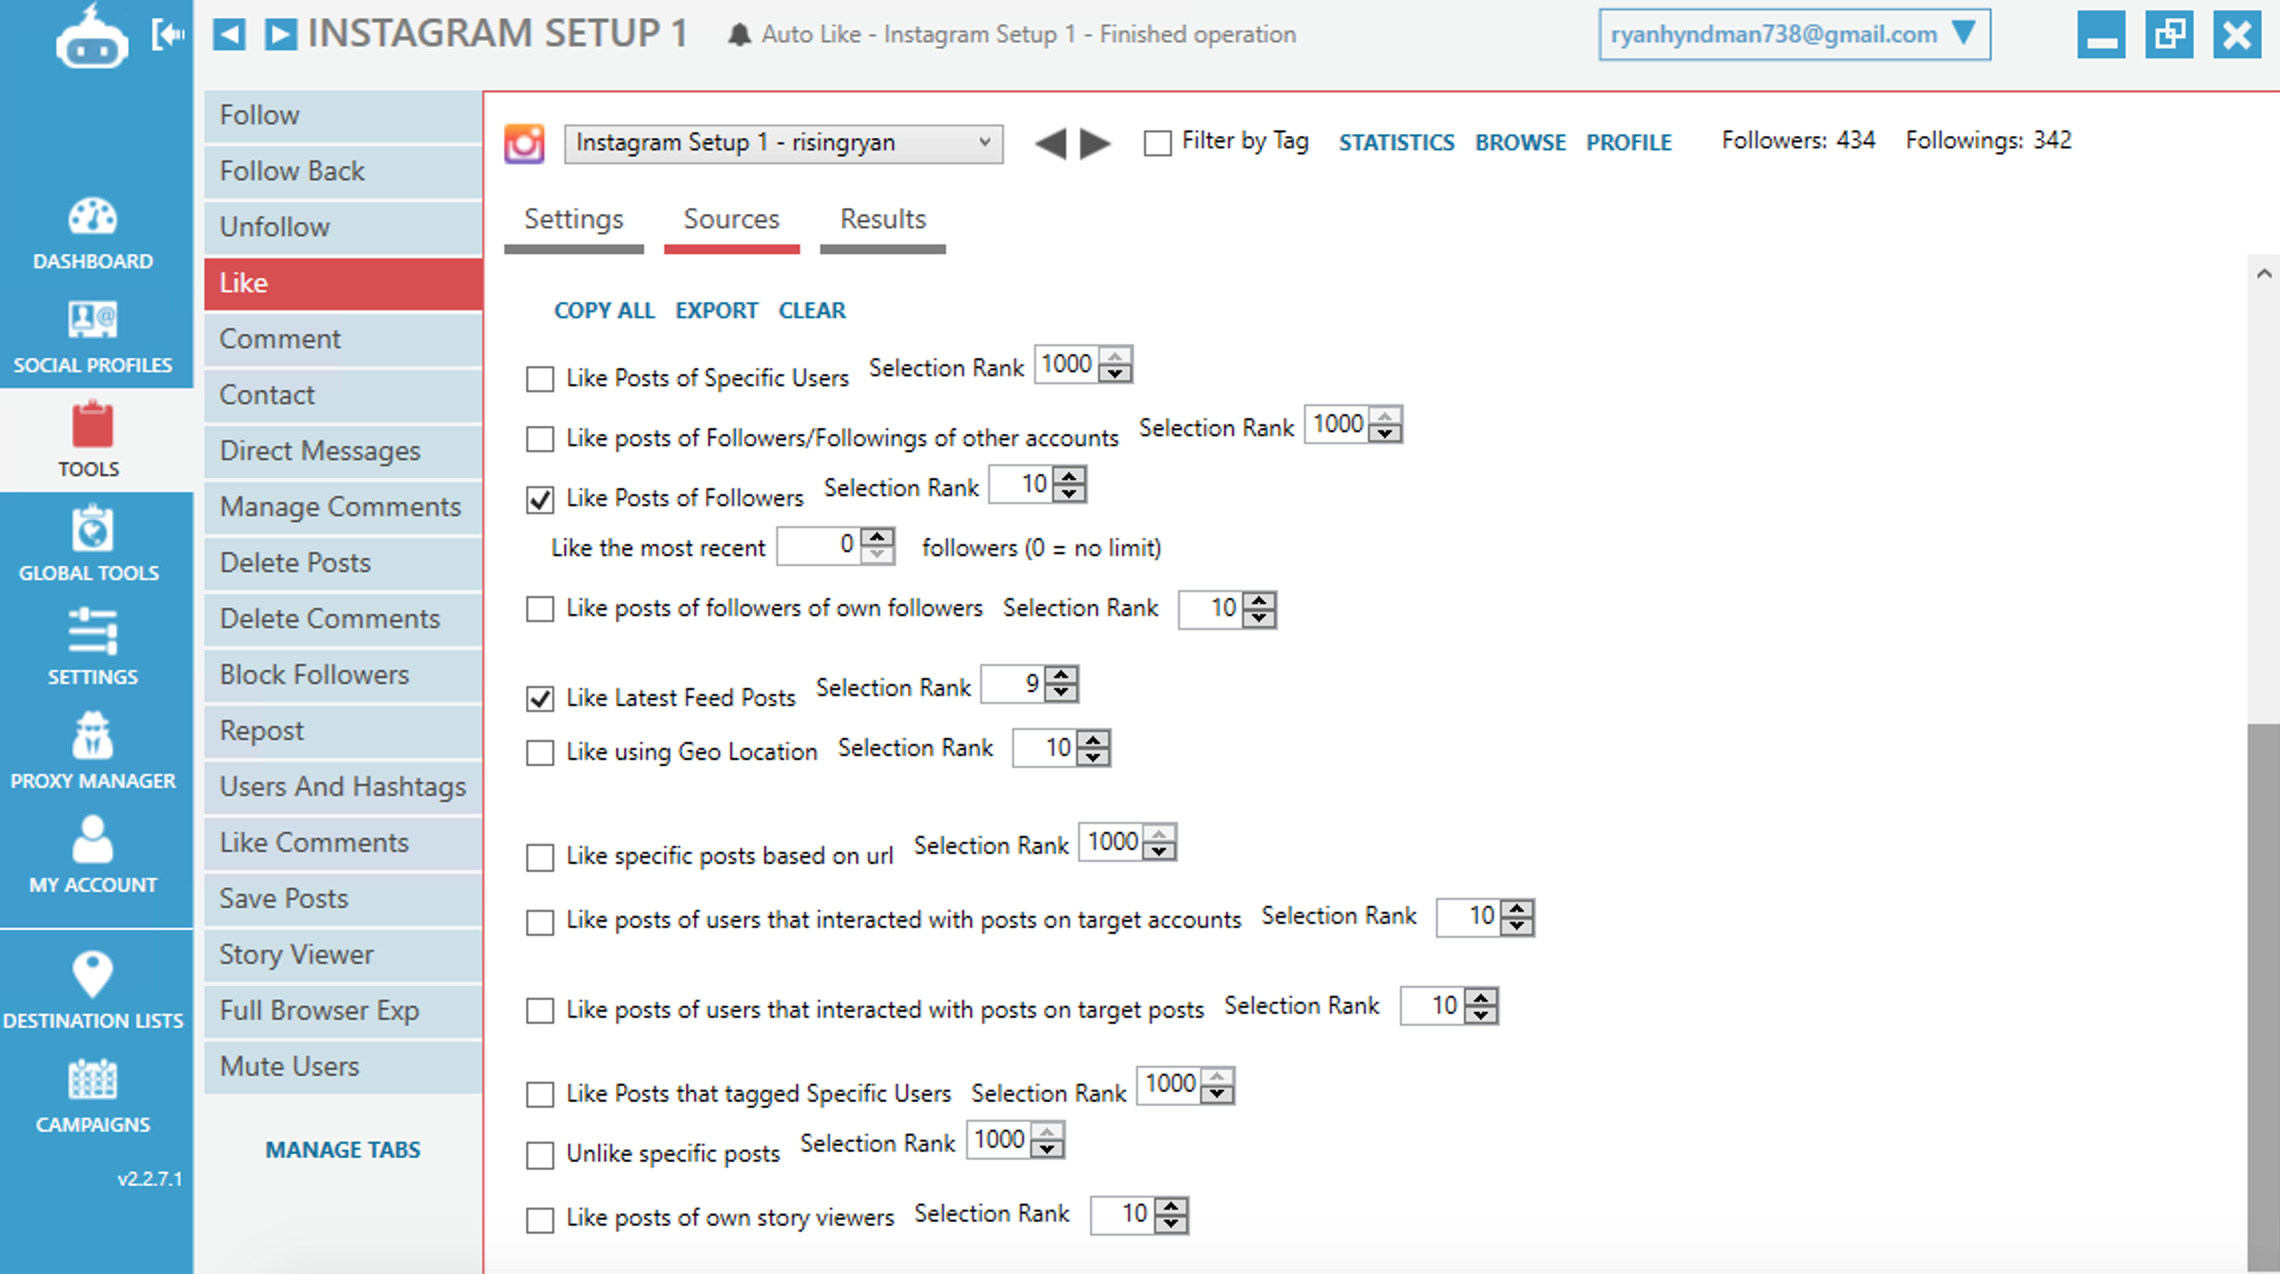Click scrollbar up arrow
Screen dimensions: 2280x1274
2264,274
